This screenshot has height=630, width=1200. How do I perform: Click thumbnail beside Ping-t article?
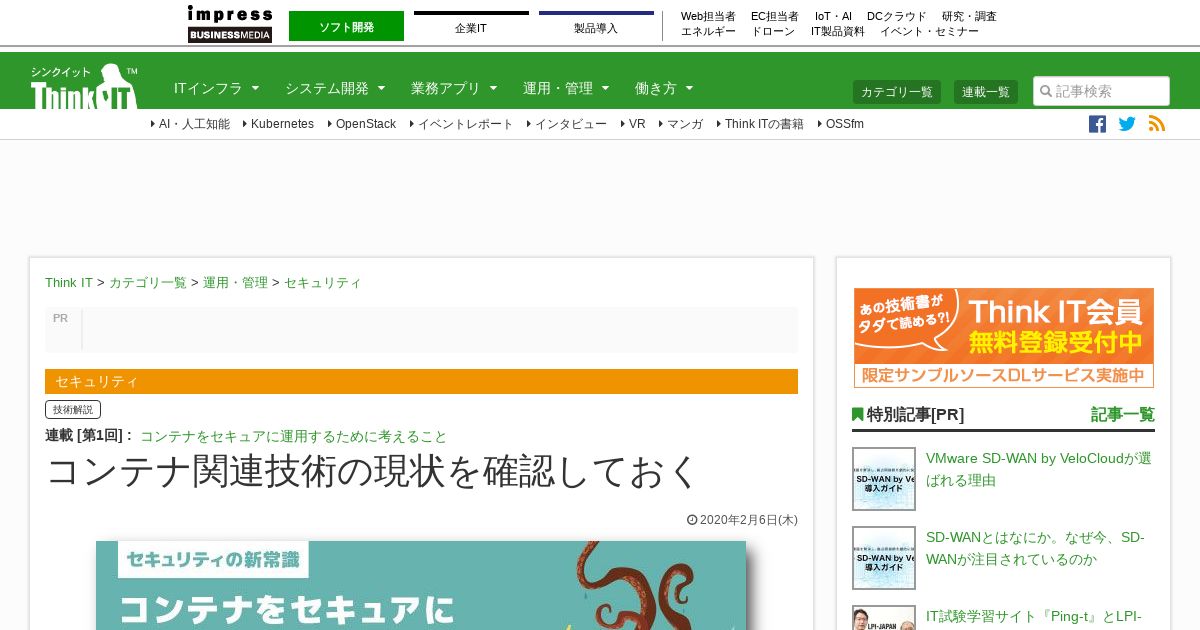(884, 618)
